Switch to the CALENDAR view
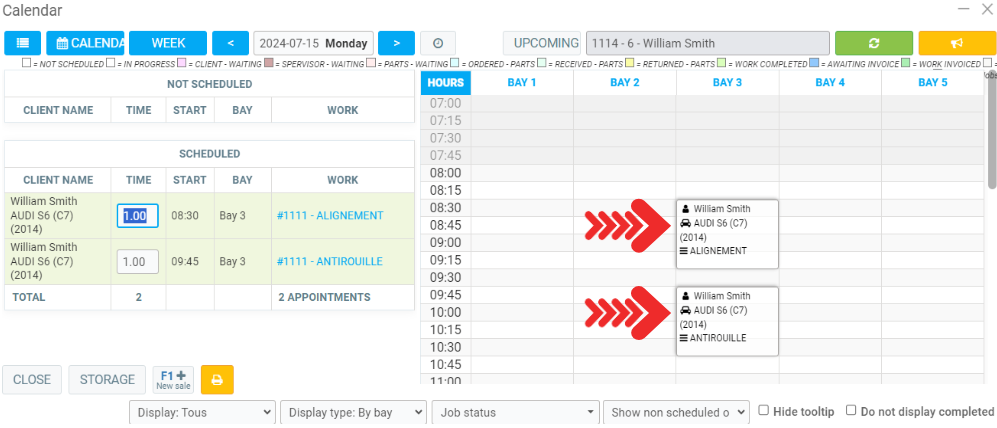The image size is (997, 428). coord(85,44)
